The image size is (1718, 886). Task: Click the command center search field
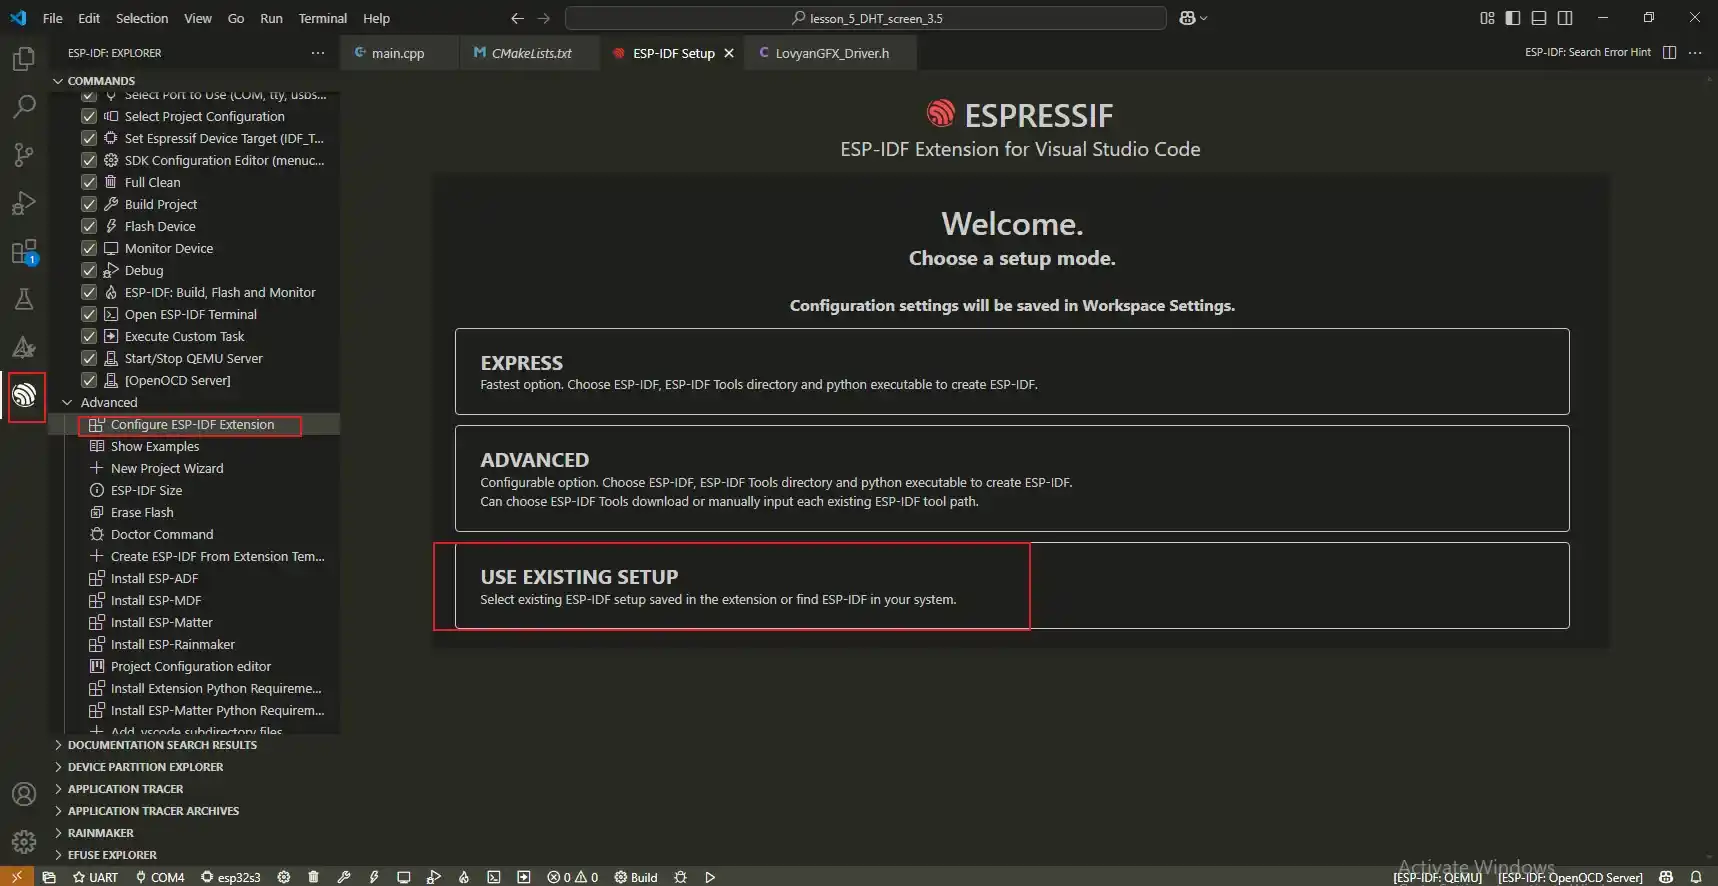(865, 18)
